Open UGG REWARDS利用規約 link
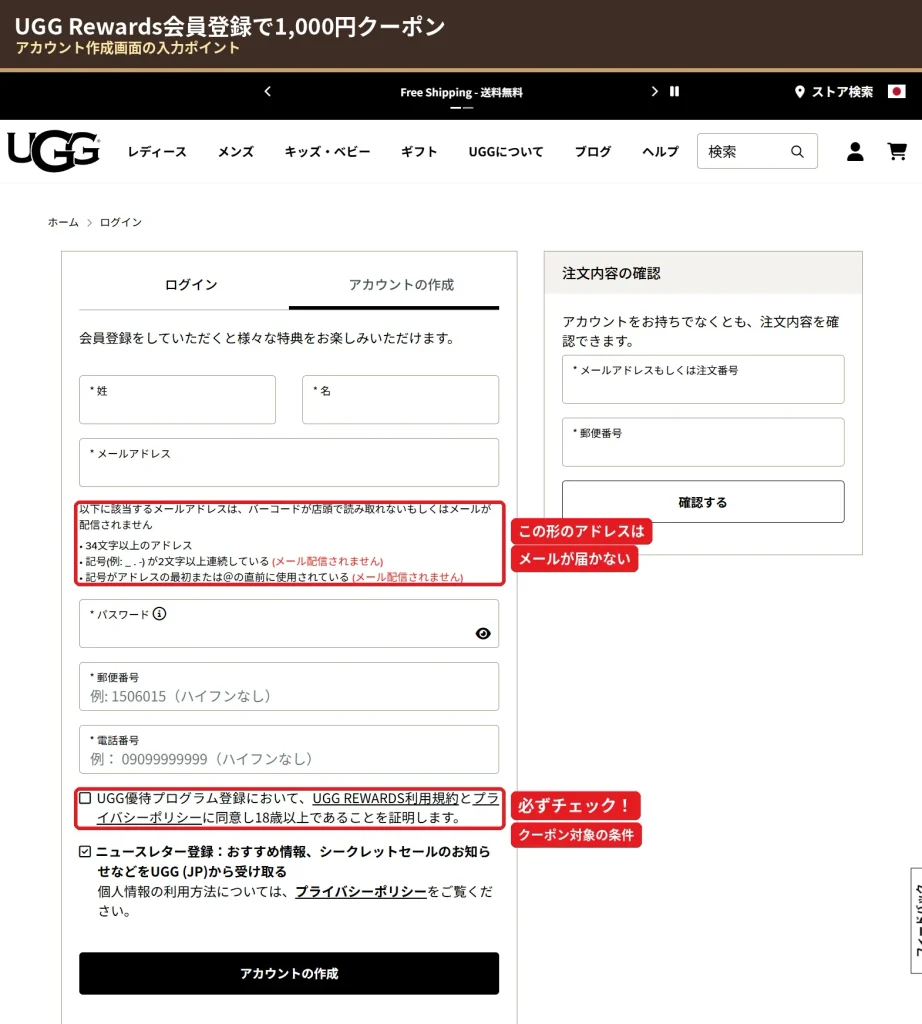This screenshot has width=922, height=1024. (385, 798)
